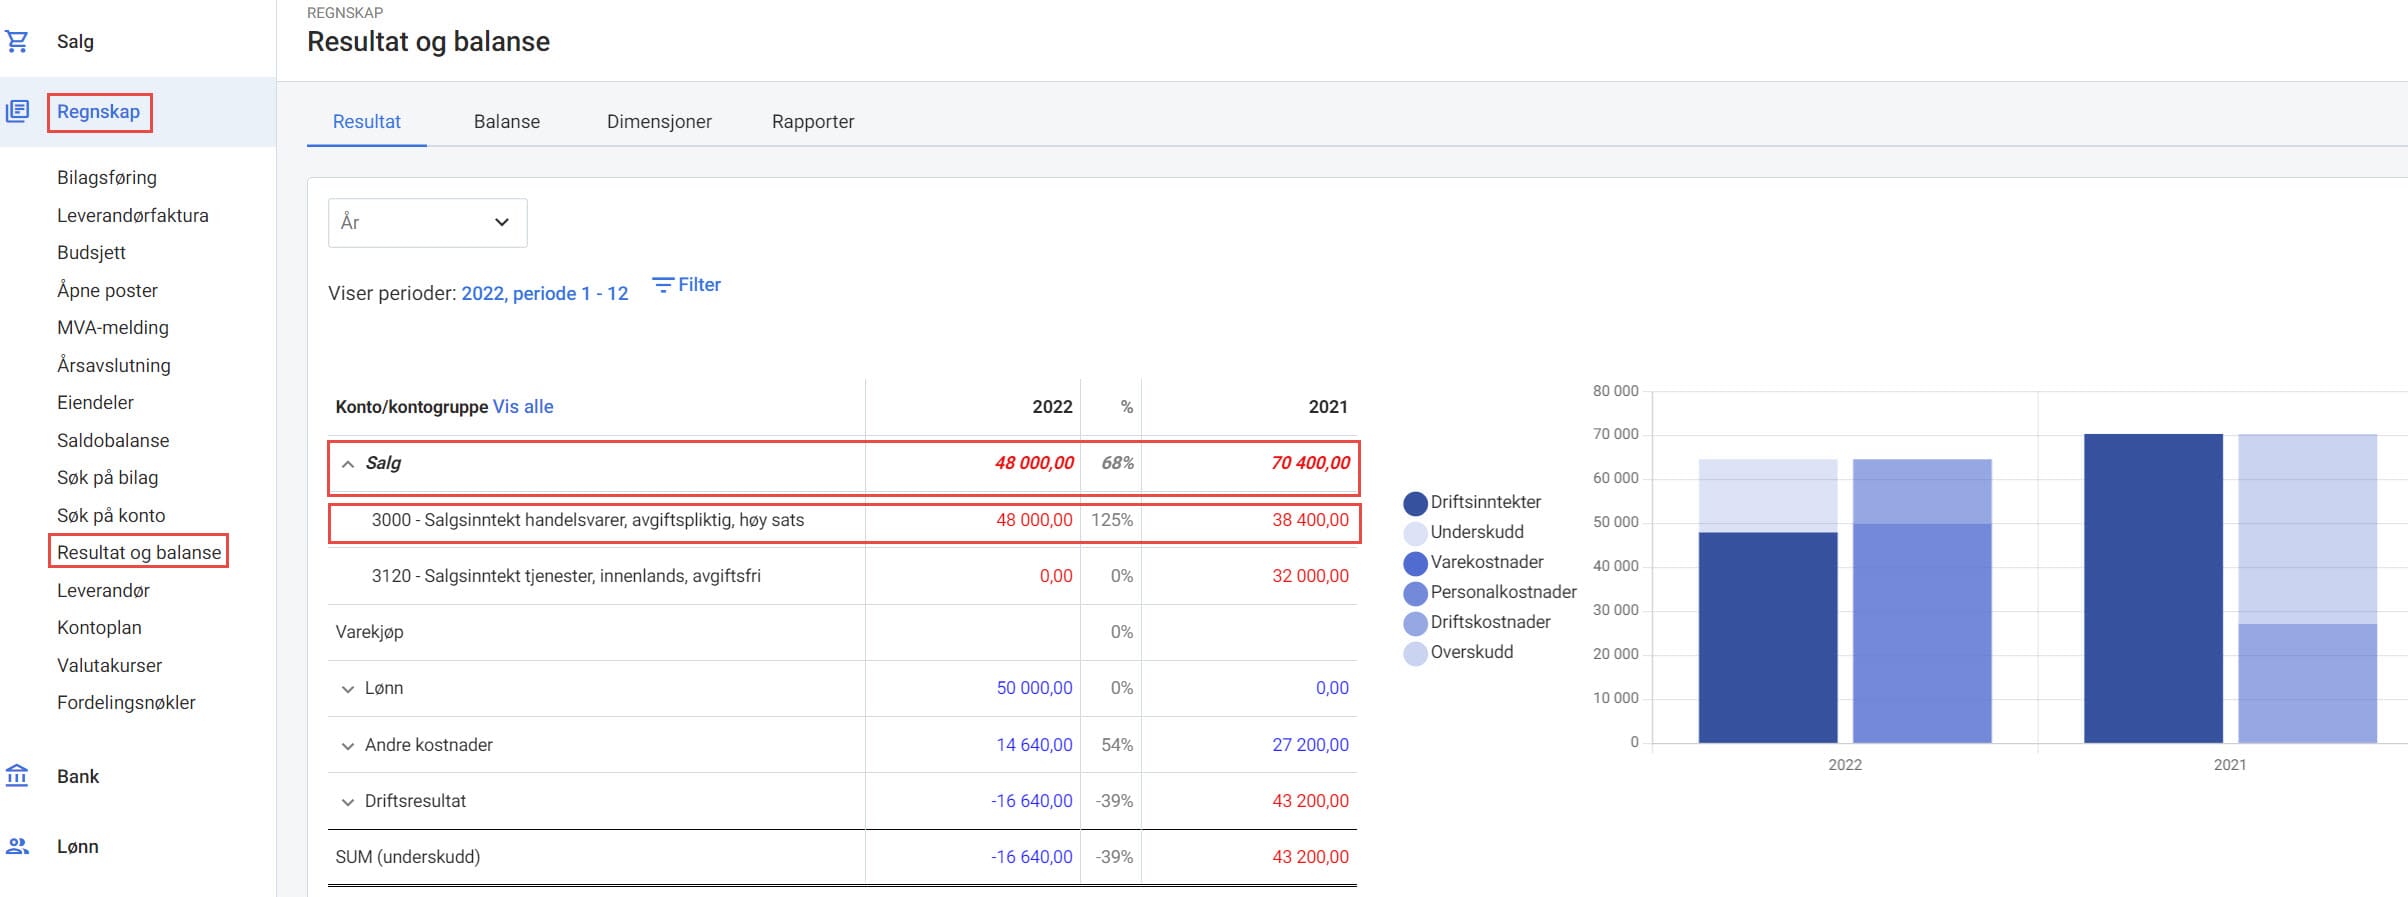2408x897 pixels.
Task: Open the År period dropdown
Action: pyautogui.click(x=427, y=223)
